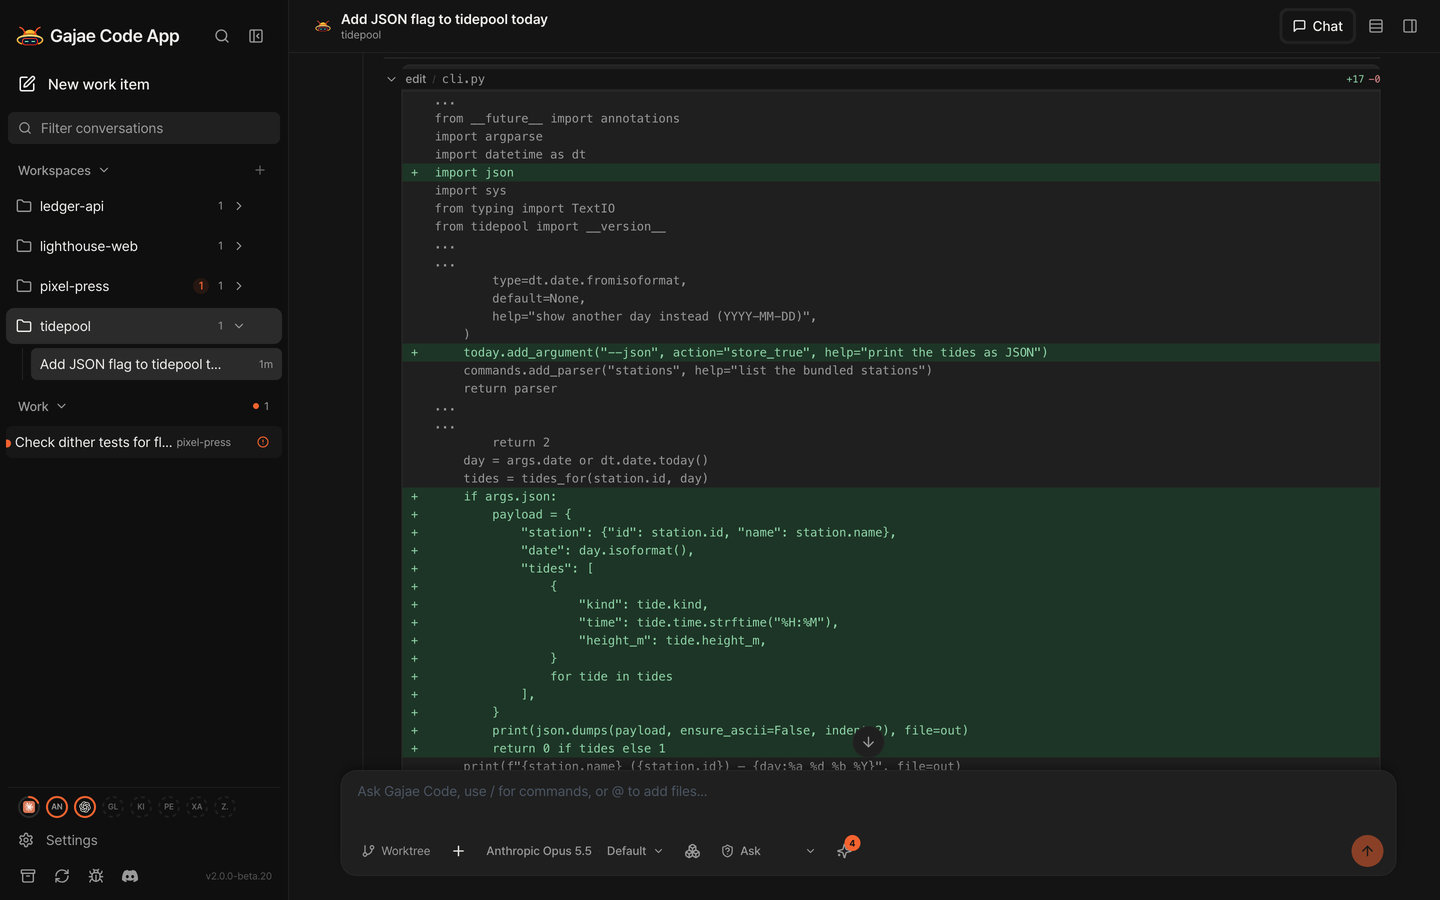Switch to the Chat view

(x=1317, y=26)
